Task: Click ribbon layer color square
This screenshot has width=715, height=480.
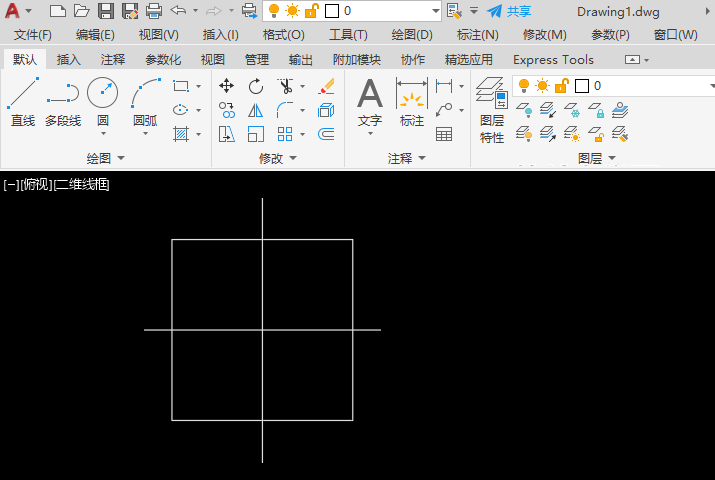Action: (582, 86)
